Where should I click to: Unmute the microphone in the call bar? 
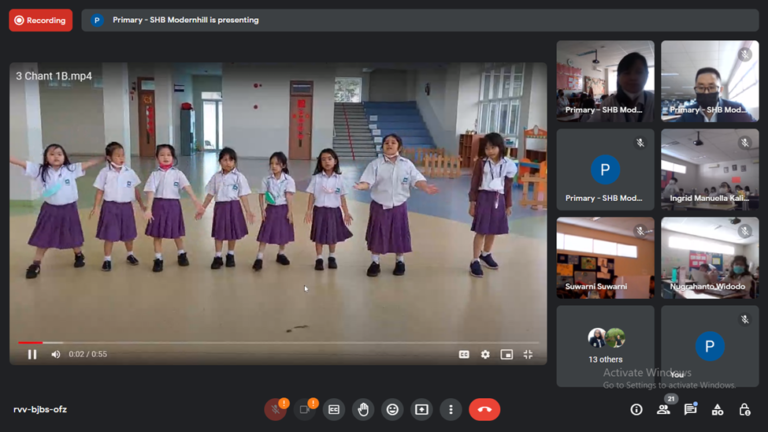pos(275,409)
